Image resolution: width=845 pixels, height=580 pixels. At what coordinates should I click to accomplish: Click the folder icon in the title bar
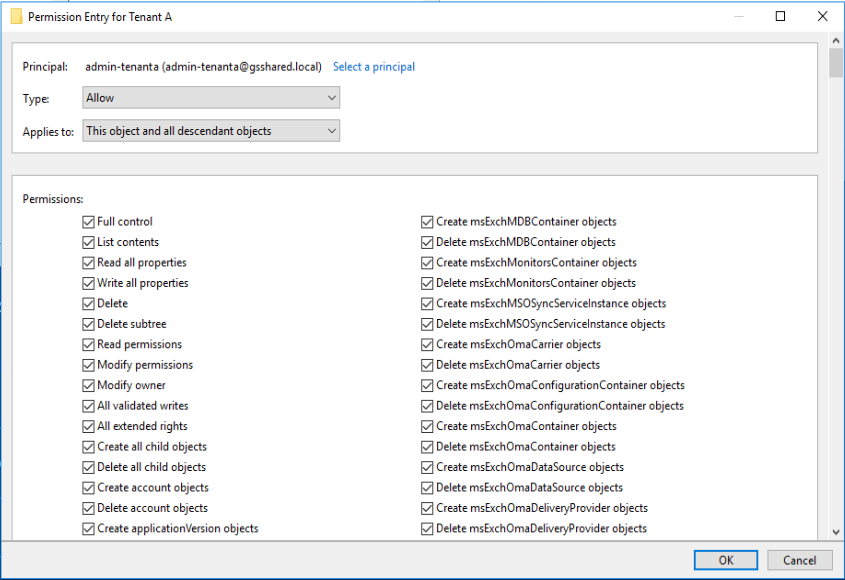[x=16, y=17]
